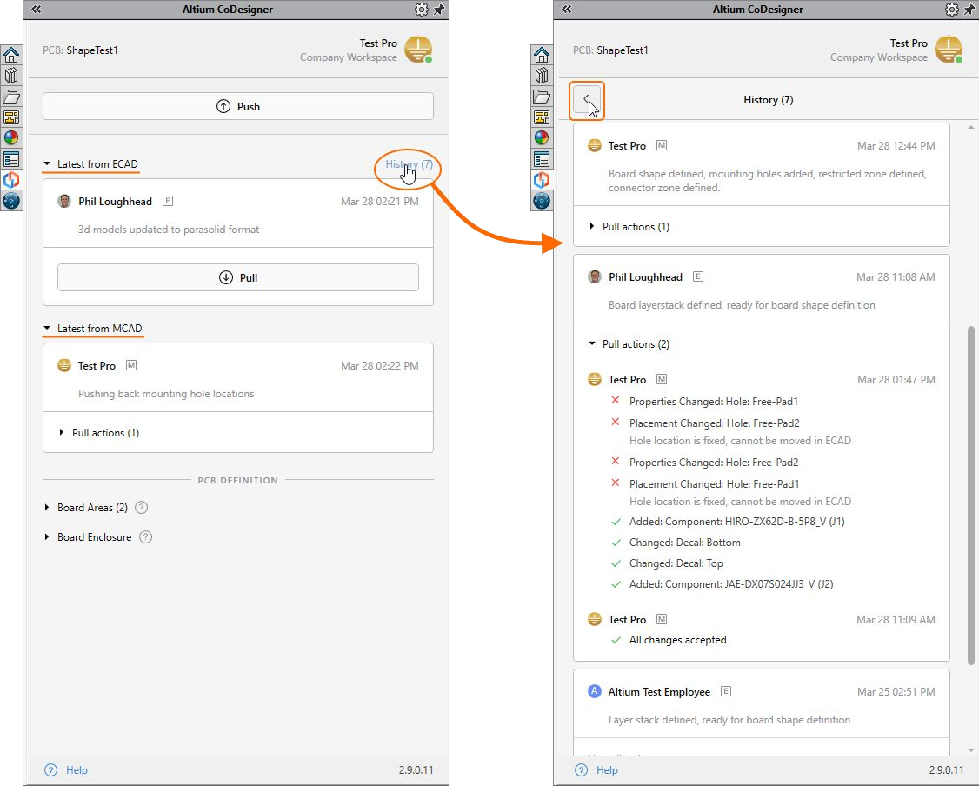Select the CoDesigner hexagon icon beside the History panel
This screenshot has width=980, height=786.
[x=541, y=180]
